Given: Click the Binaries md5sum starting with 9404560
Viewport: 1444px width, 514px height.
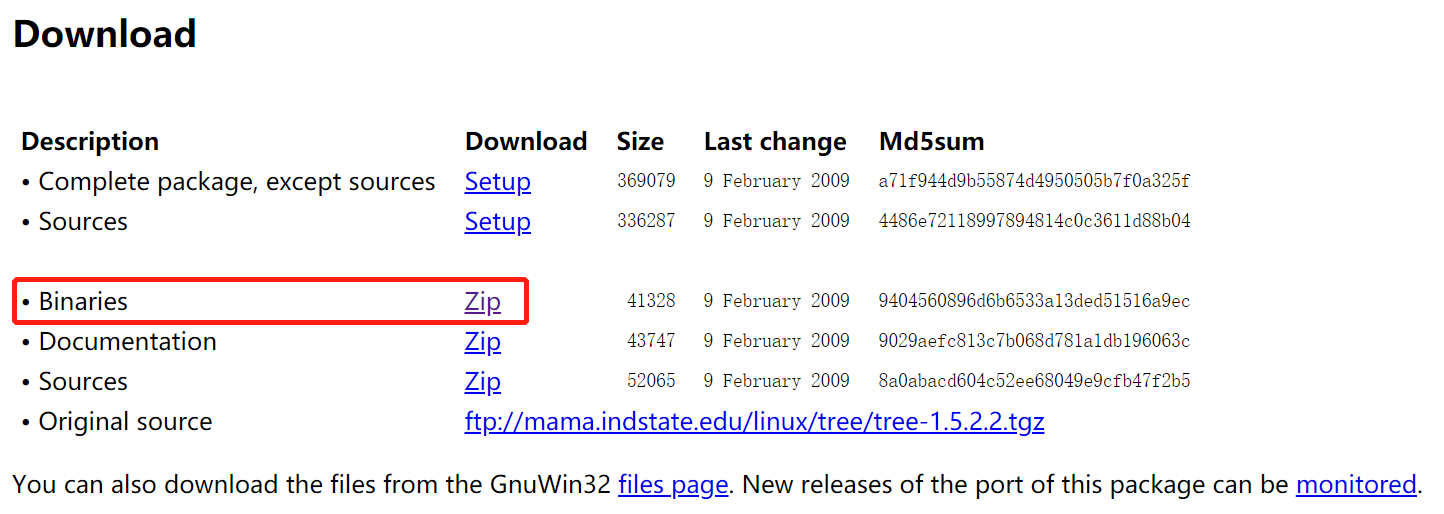Looking at the screenshot, I should tap(1034, 301).
